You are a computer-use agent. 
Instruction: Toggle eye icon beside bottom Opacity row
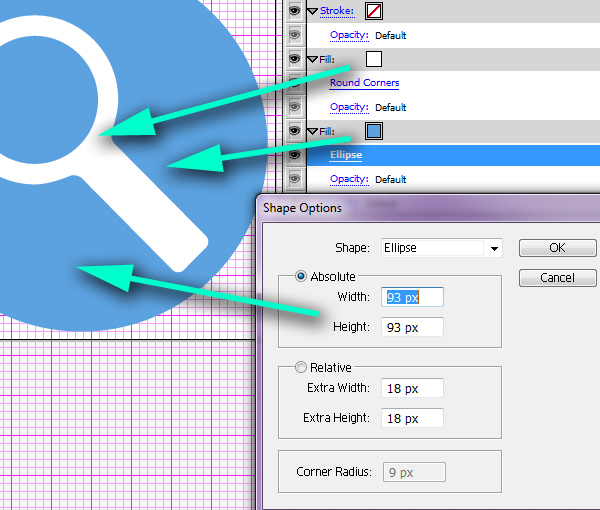coord(294,179)
